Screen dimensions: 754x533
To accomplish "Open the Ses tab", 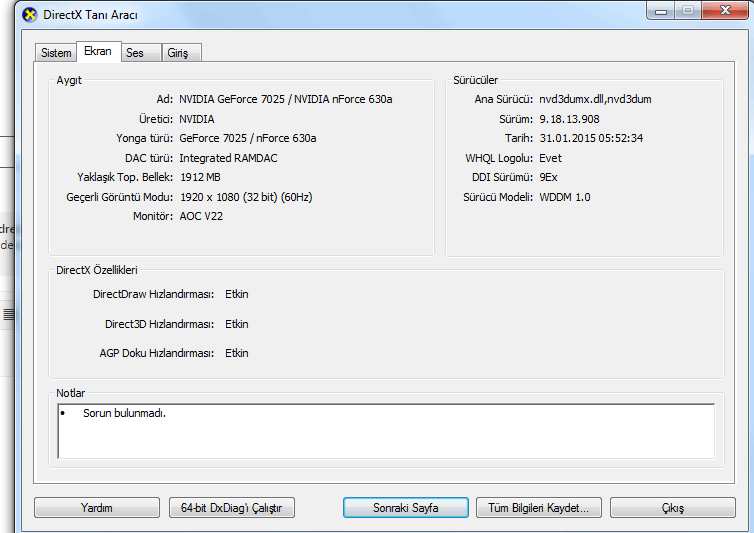I will 140,53.
